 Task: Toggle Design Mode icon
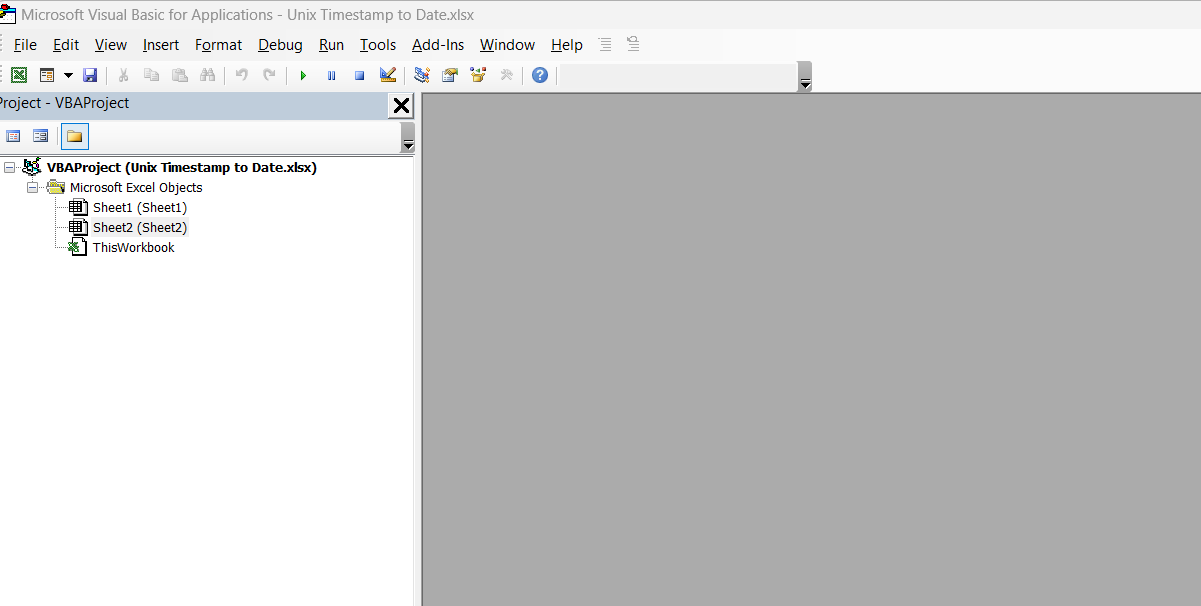tap(388, 75)
